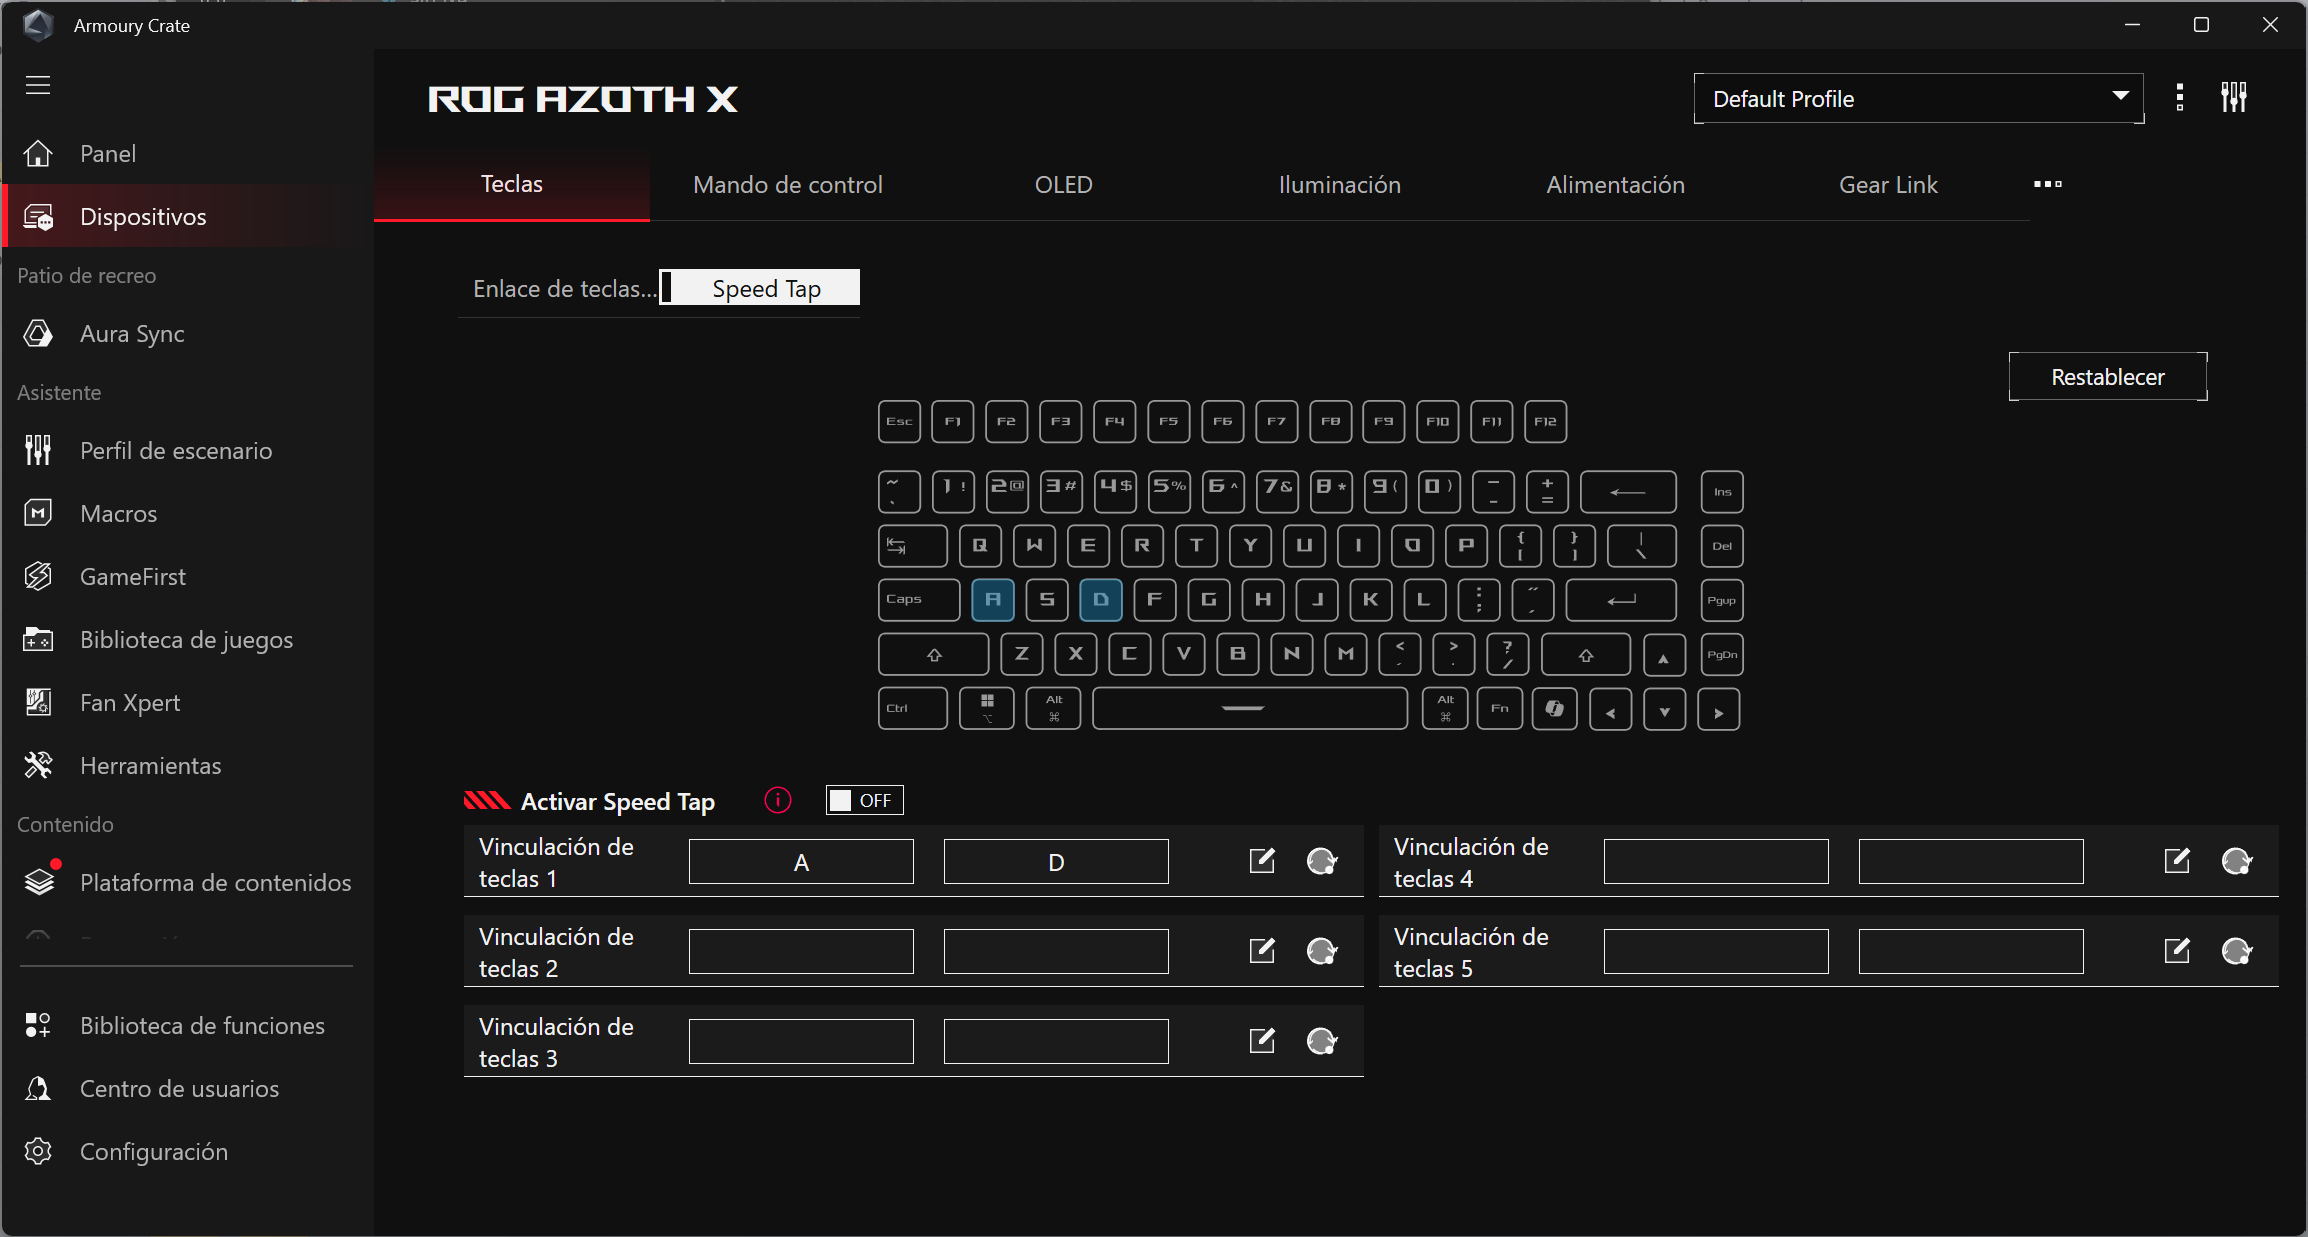Open the sliders settings icon top right
The height and width of the screenshot is (1237, 2308).
coord(2234,98)
